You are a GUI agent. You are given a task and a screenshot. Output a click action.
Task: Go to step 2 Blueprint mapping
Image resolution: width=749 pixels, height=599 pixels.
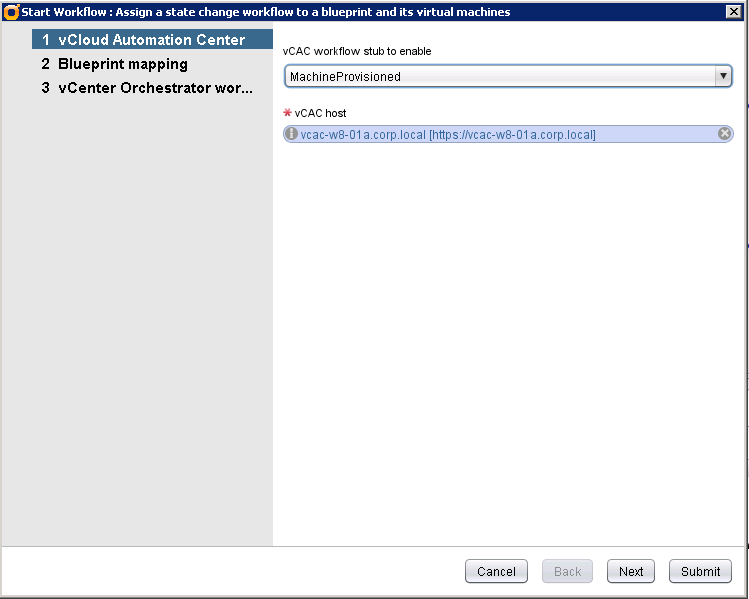click(115, 64)
